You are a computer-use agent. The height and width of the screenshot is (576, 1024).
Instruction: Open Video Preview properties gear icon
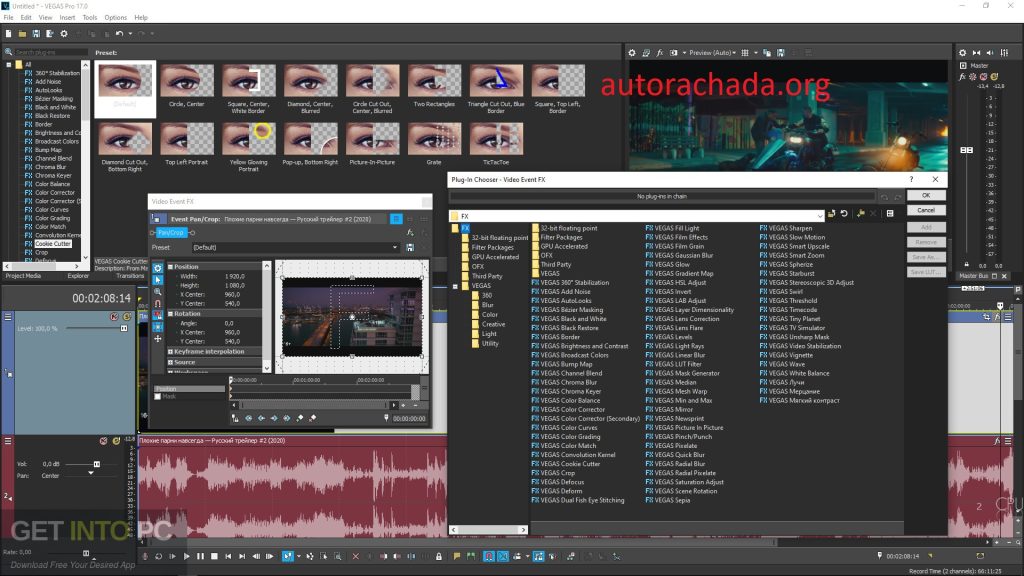(x=632, y=53)
